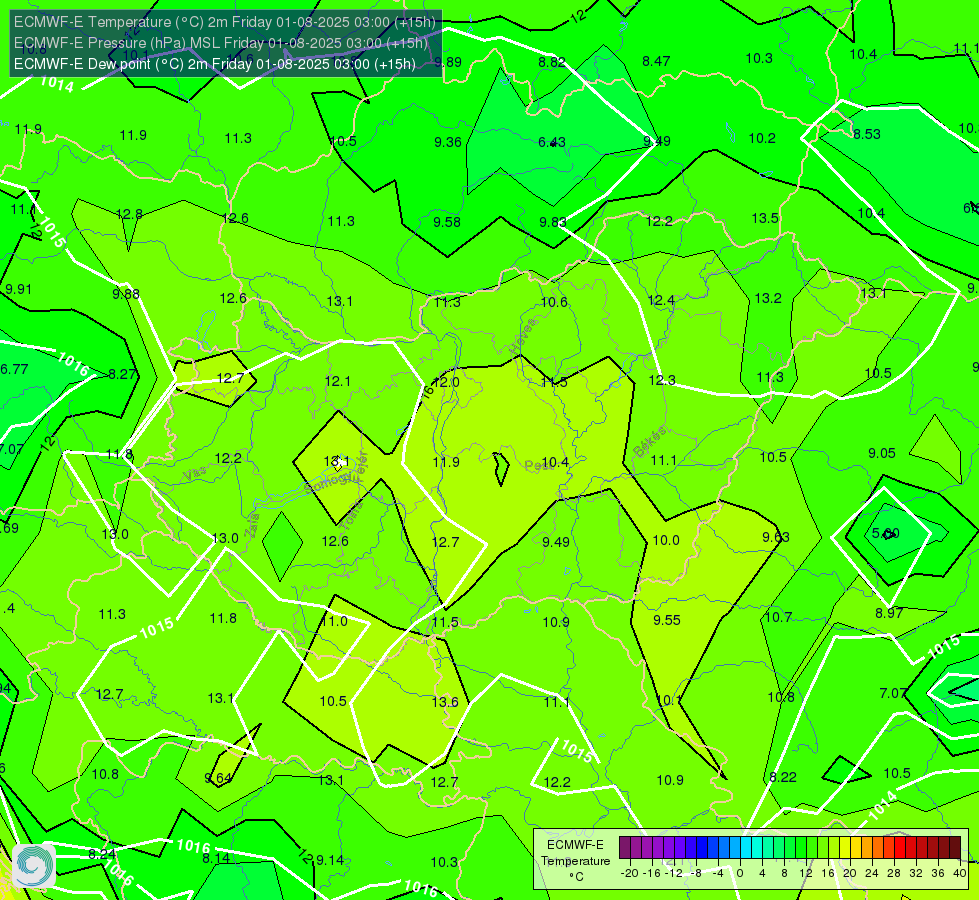Image resolution: width=979 pixels, height=900 pixels.
Task: Click the swirl logo icon in the map corner
Action: (x=34, y=866)
